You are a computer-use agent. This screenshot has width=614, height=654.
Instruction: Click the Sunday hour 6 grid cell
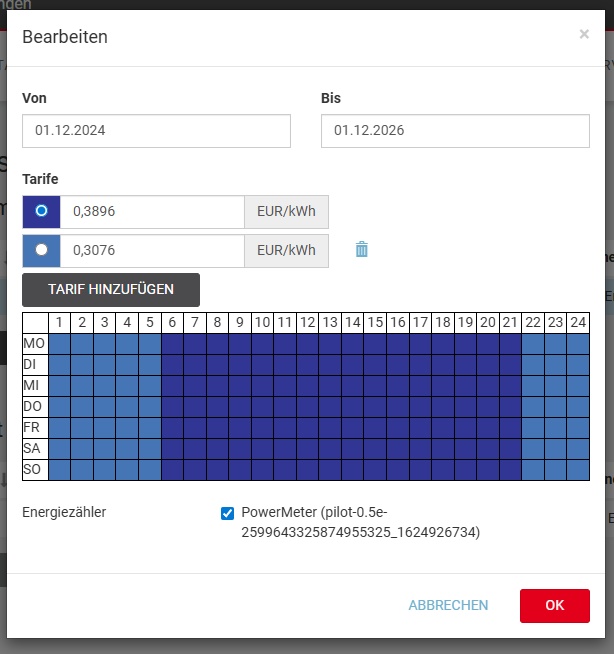click(172, 469)
